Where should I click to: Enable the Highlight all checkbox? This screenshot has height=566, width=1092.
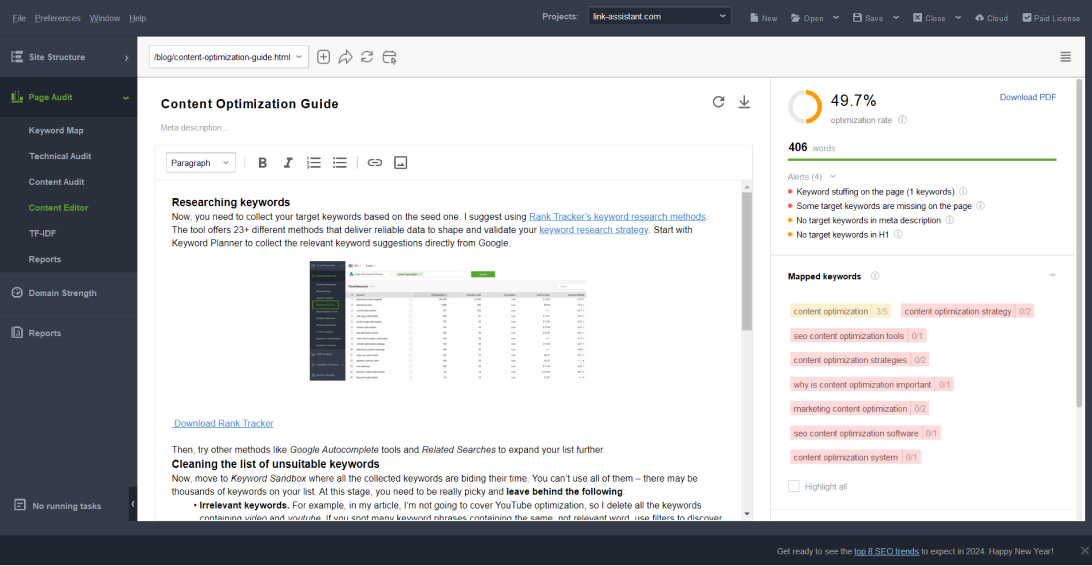794,486
